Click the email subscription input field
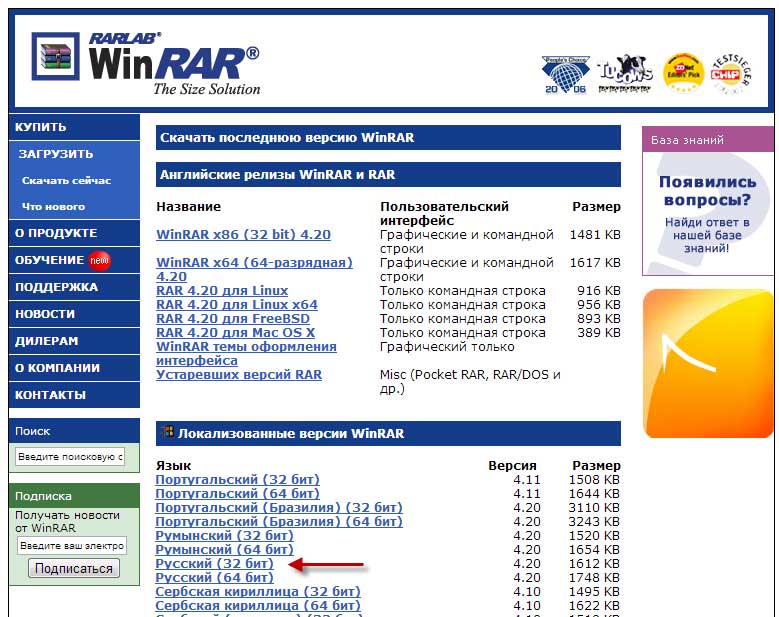This screenshot has width=779, height=617. [x=72, y=545]
